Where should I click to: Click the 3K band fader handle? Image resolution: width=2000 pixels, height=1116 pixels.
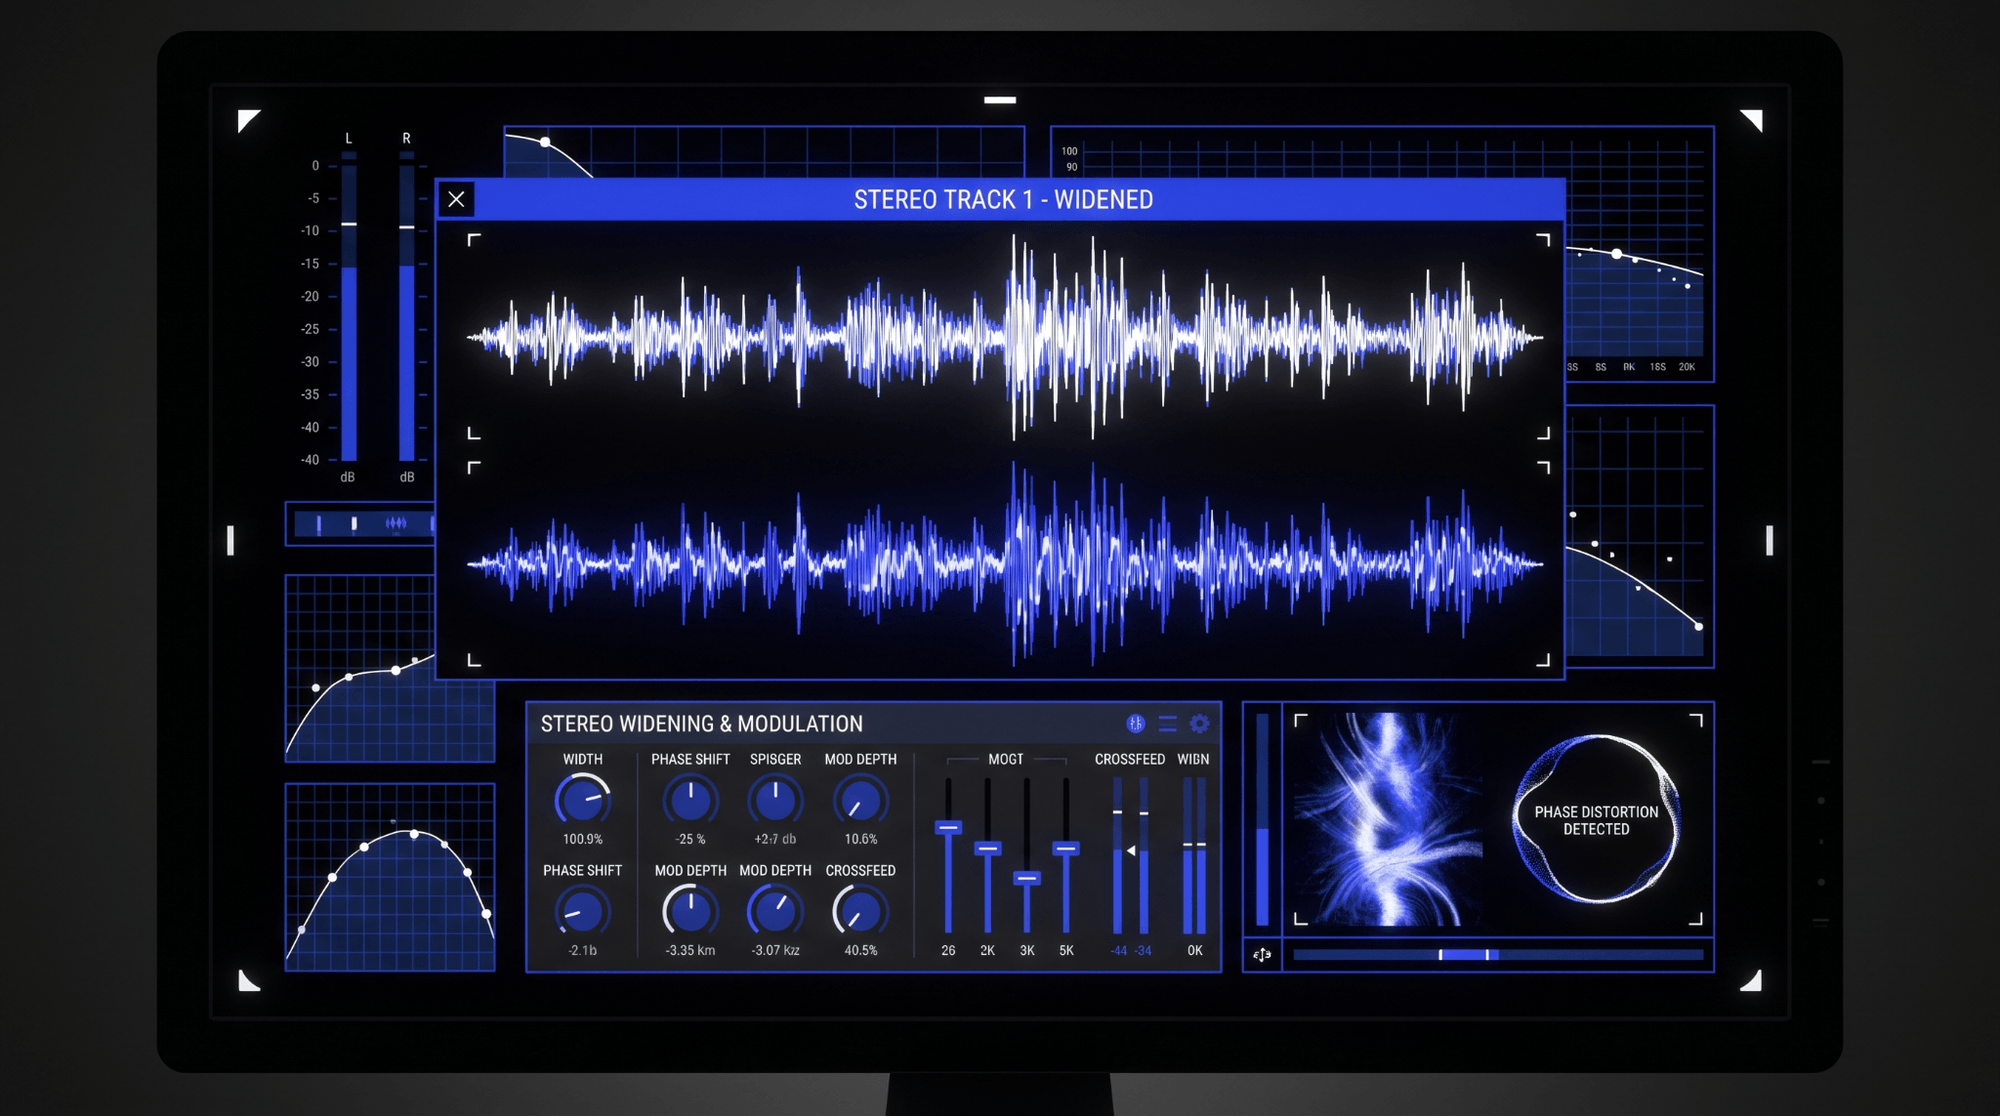click(x=1027, y=878)
